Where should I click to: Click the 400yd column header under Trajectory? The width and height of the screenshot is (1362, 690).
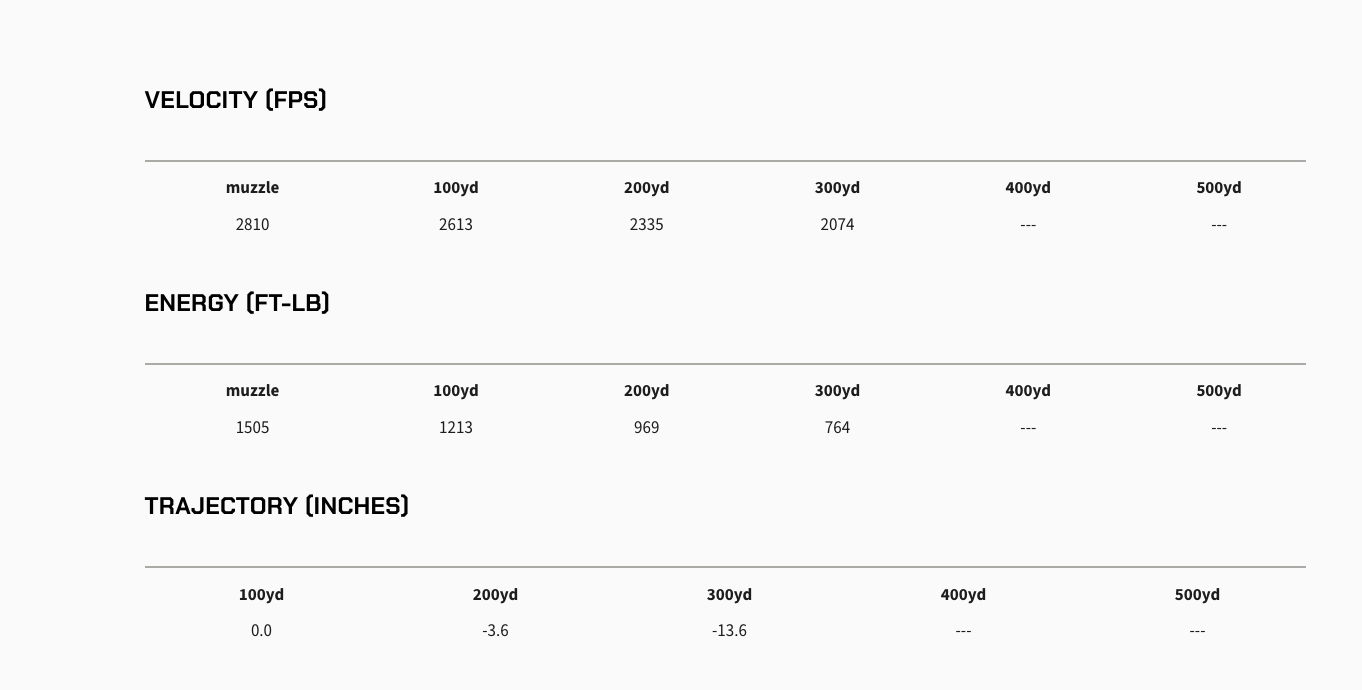tap(963, 595)
